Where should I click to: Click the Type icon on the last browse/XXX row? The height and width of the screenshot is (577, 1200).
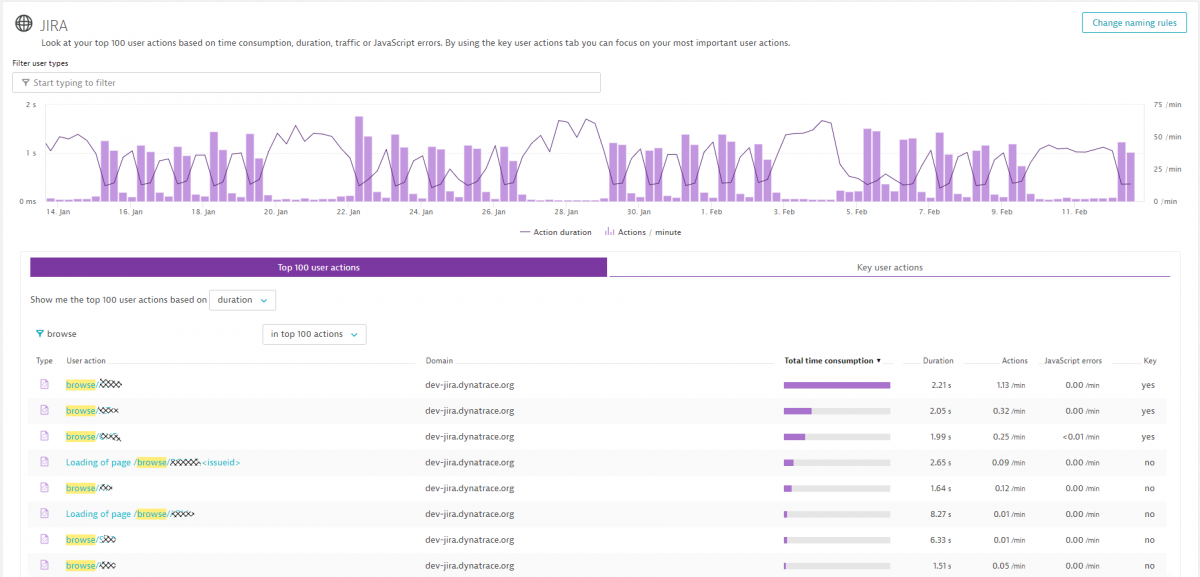[44, 565]
